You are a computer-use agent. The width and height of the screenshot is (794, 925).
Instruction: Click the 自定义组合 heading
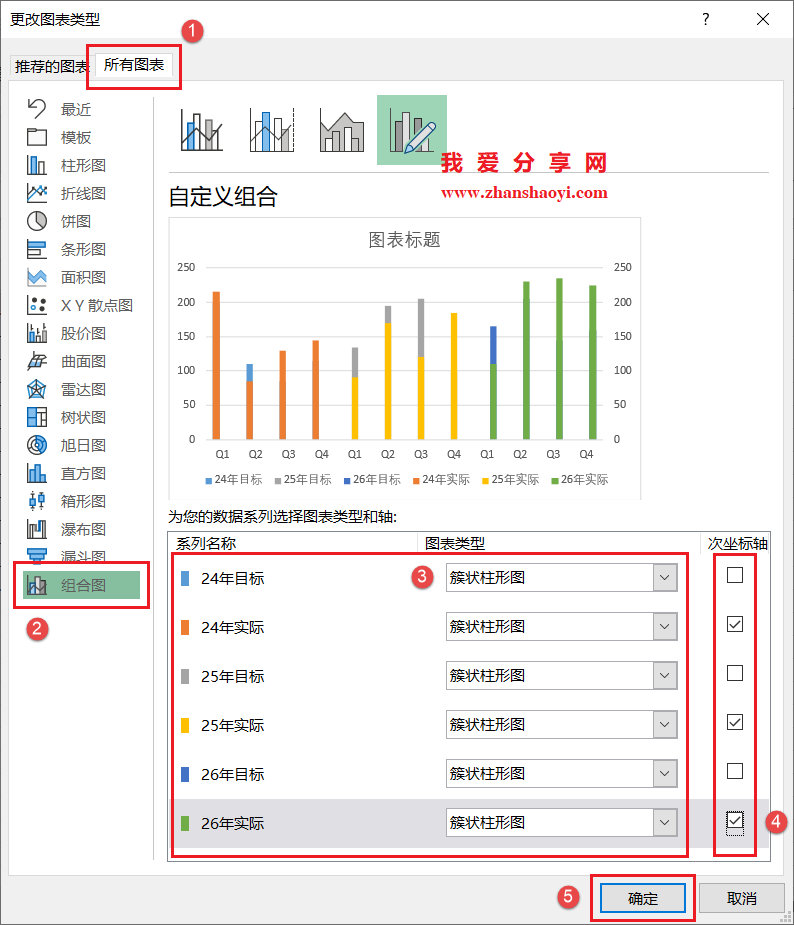223,196
